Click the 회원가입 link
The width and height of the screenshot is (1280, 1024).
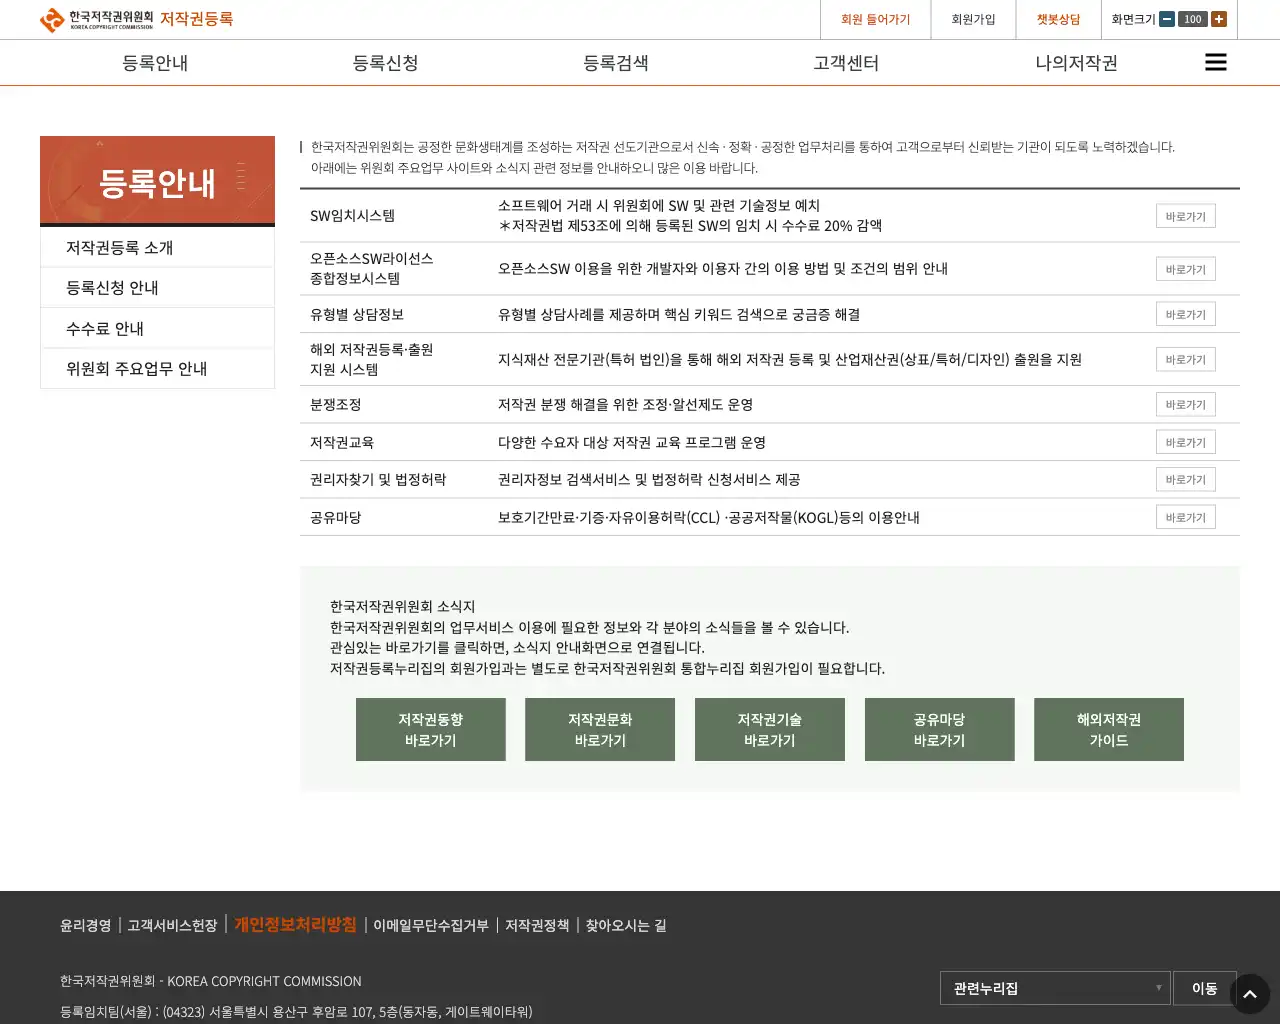click(x=973, y=19)
